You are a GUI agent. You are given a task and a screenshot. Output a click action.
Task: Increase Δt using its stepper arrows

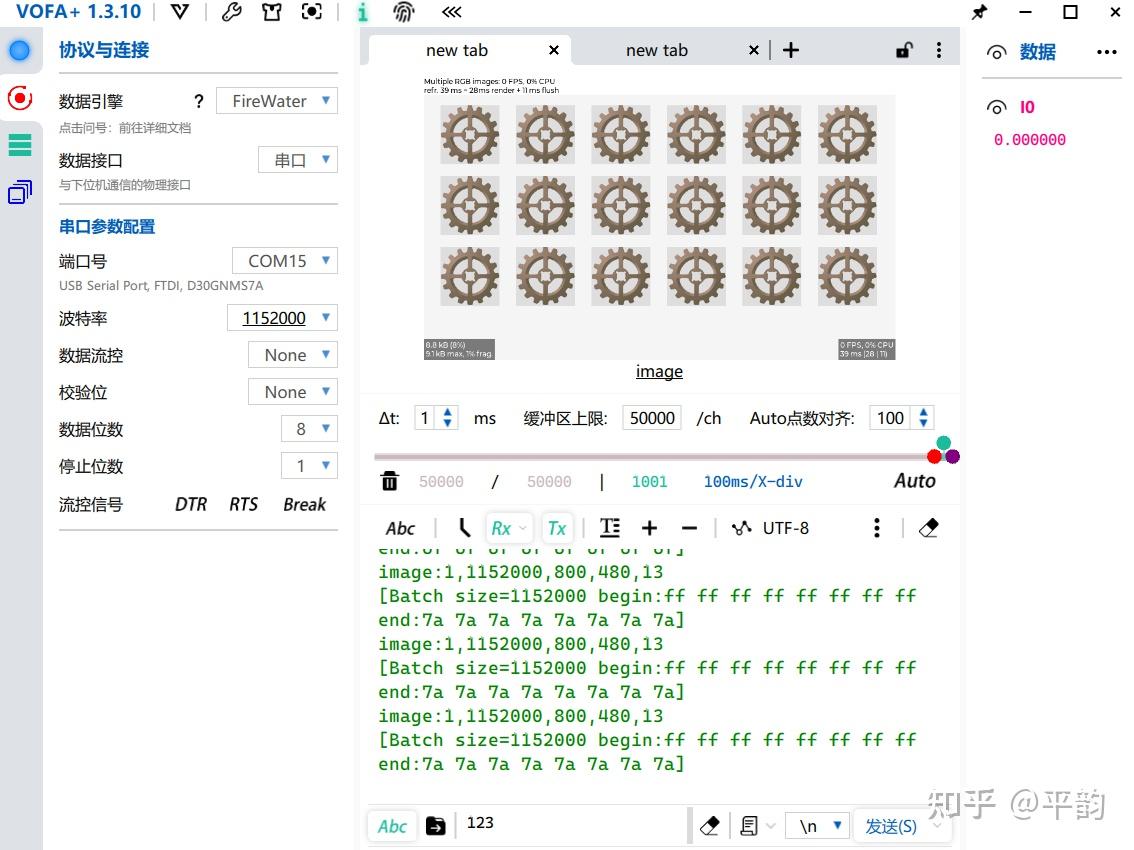448,413
